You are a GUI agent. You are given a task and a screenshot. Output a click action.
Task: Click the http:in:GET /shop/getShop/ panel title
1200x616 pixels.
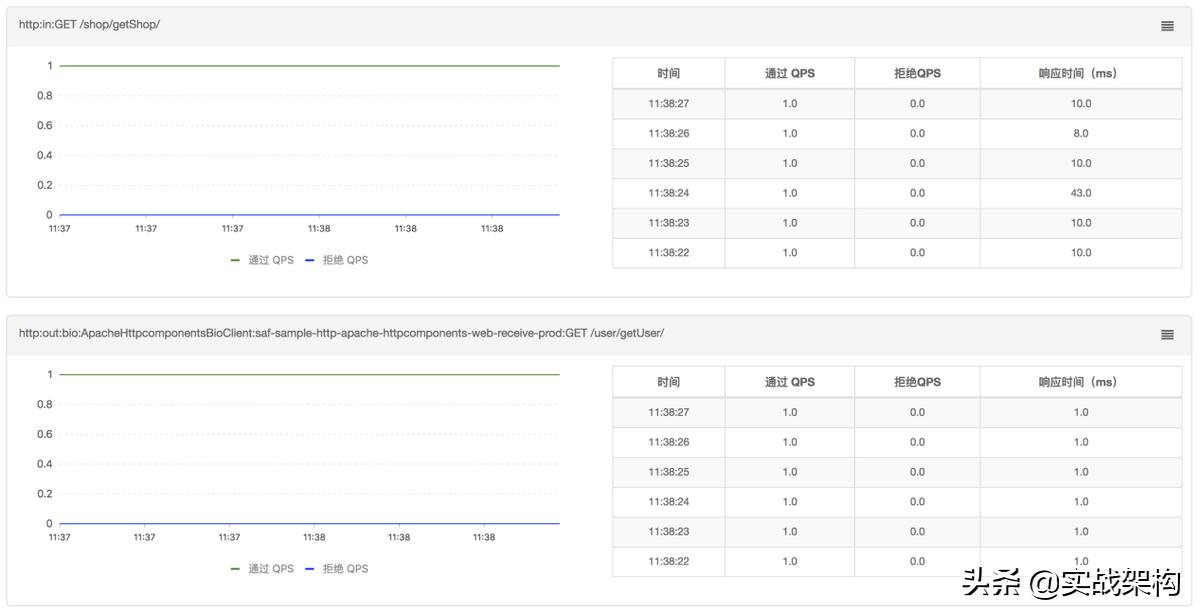[x=89, y=25]
